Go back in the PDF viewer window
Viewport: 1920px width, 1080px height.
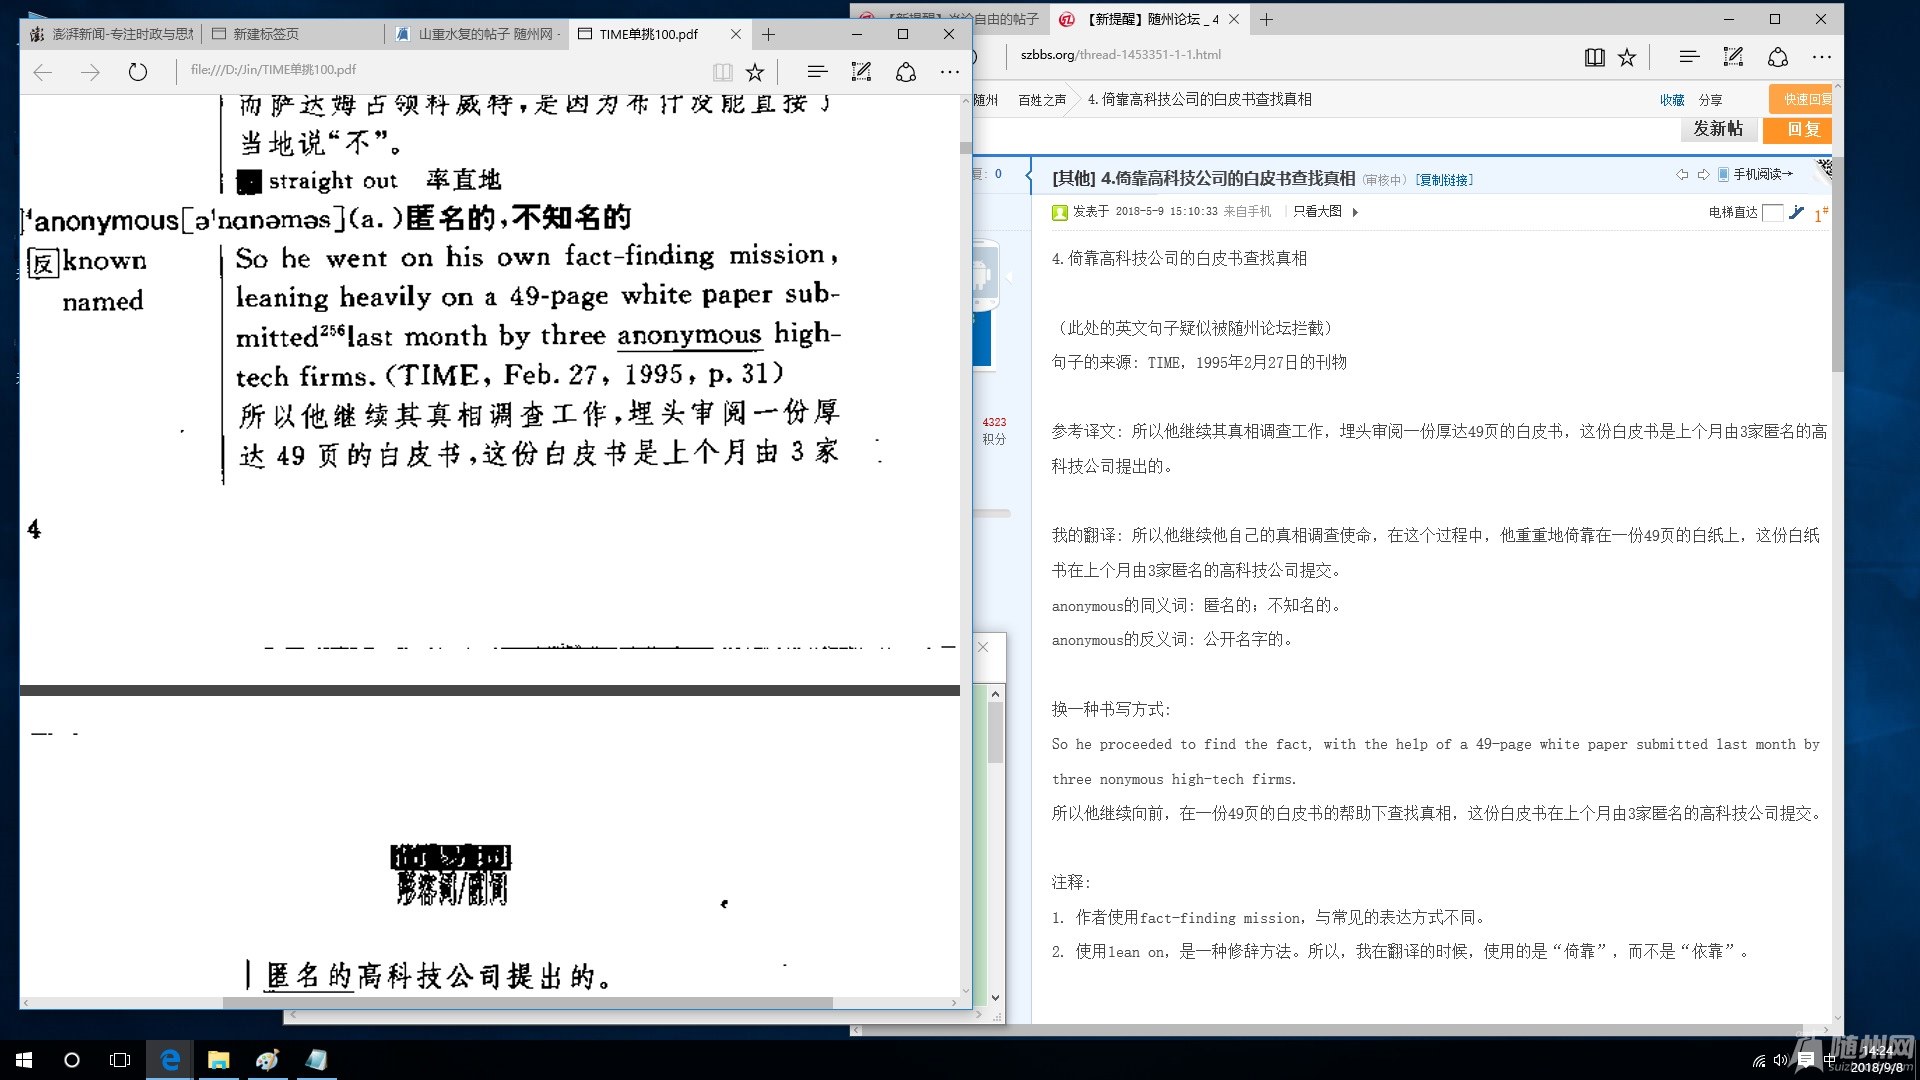(43, 72)
